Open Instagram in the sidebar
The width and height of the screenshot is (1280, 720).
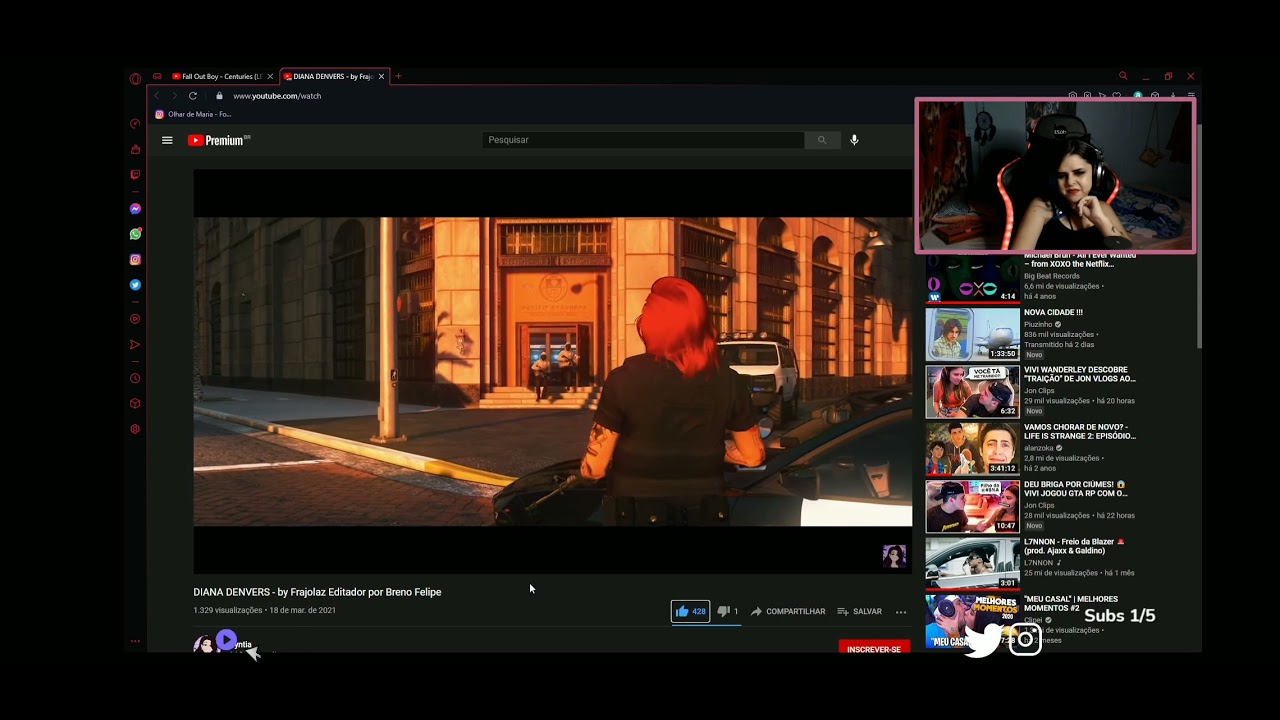[135, 260]
